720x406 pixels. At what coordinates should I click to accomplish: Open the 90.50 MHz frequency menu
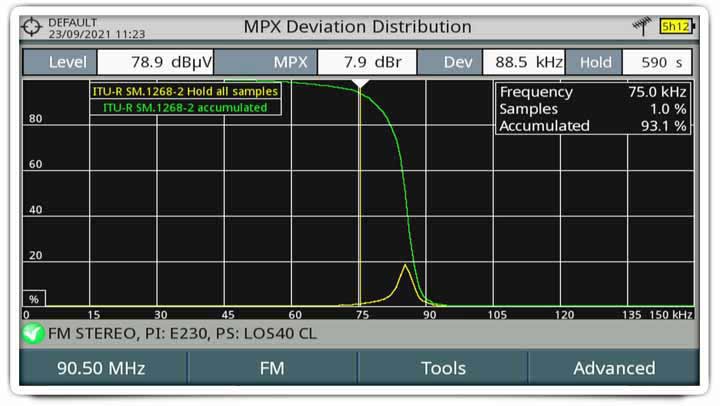click(101, 368)
